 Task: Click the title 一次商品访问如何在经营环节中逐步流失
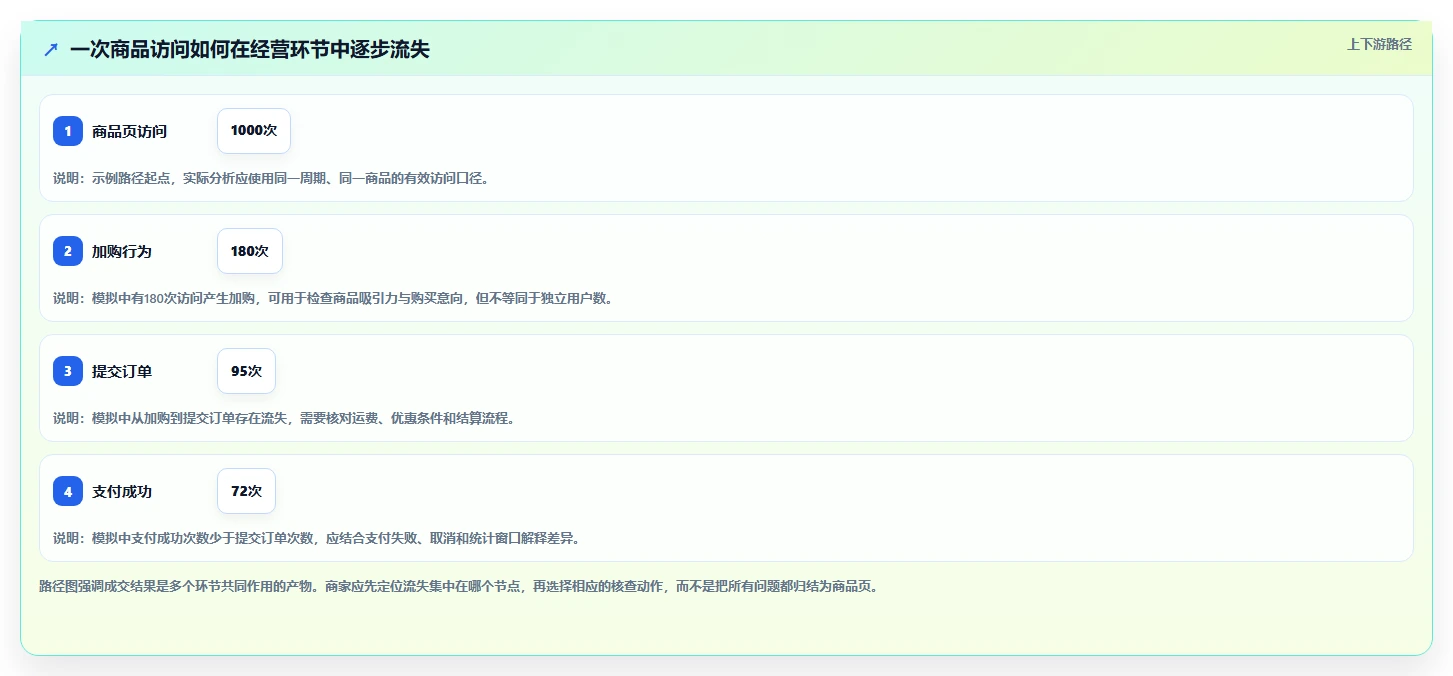250,49
